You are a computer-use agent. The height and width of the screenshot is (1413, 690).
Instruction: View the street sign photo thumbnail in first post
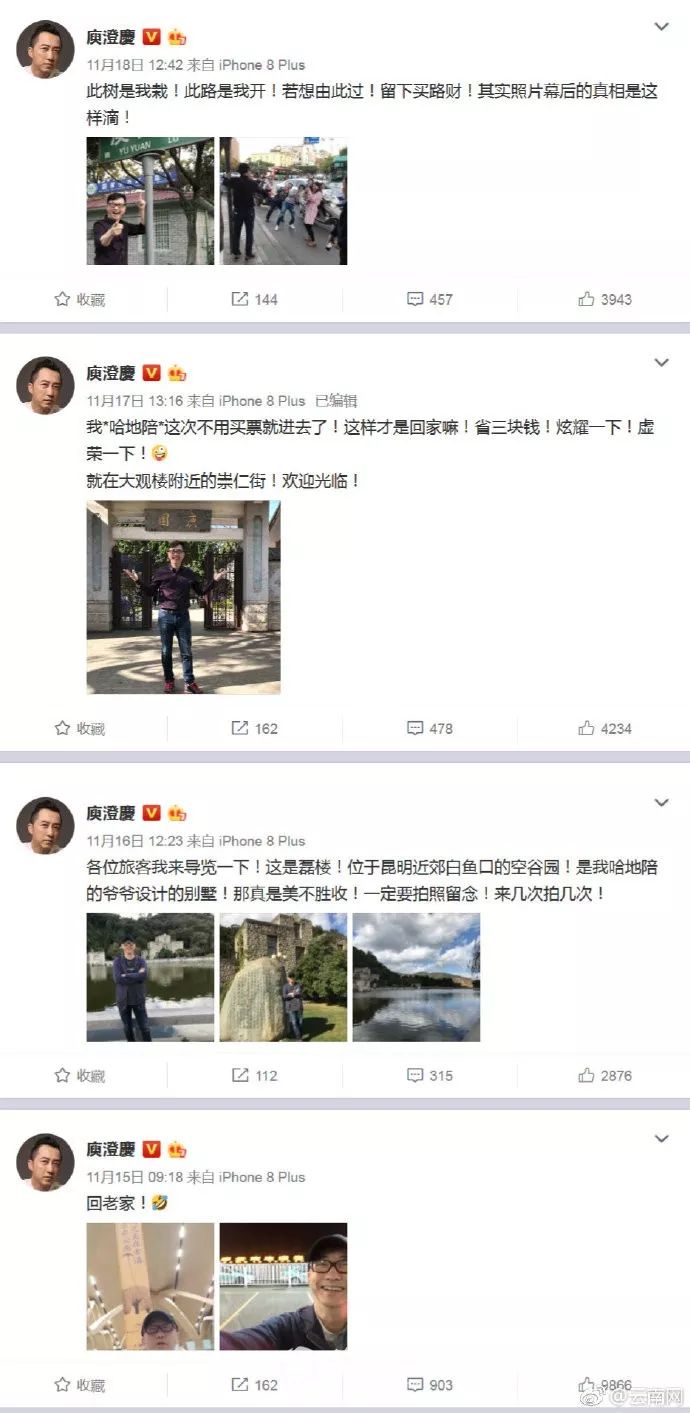point(150,201)
